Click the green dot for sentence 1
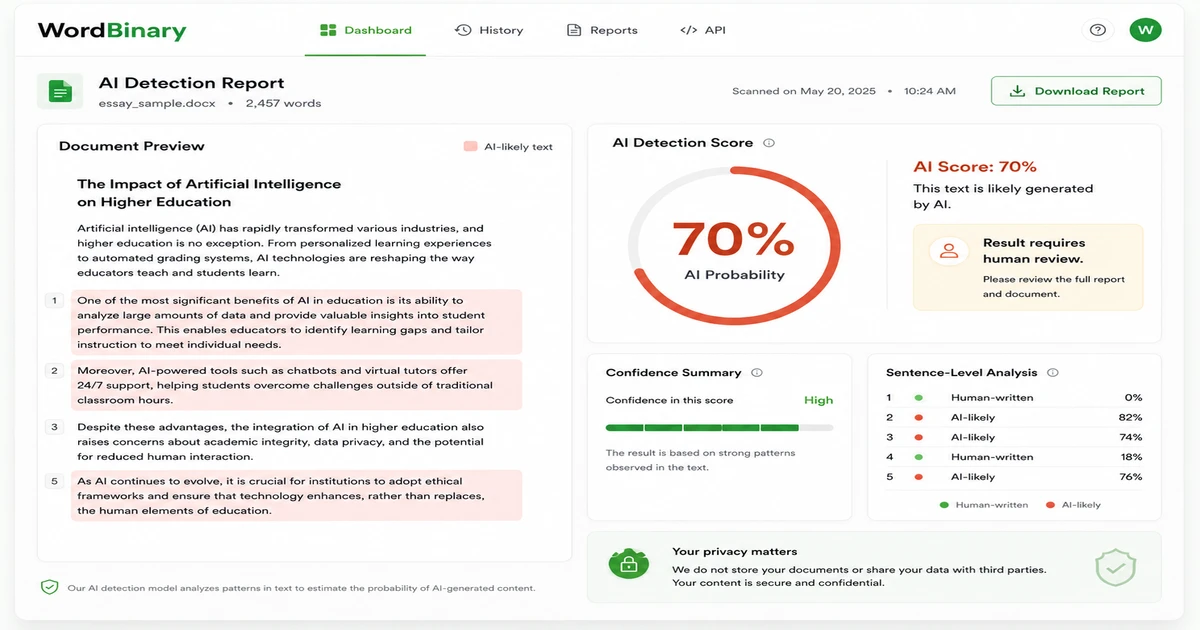 click(x=918, y=397)
